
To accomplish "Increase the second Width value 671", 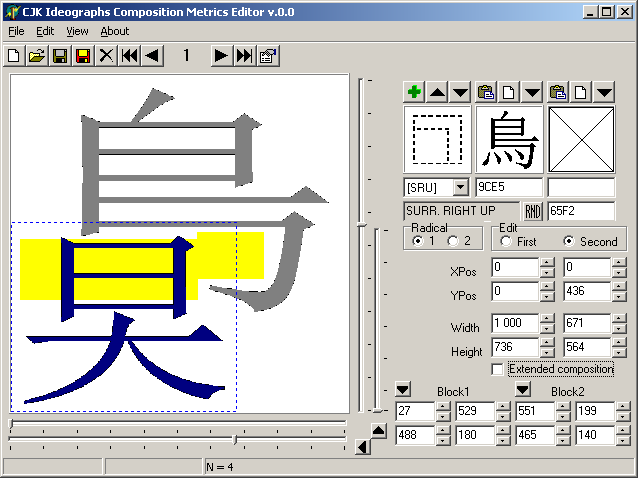I will click(618, 319).
